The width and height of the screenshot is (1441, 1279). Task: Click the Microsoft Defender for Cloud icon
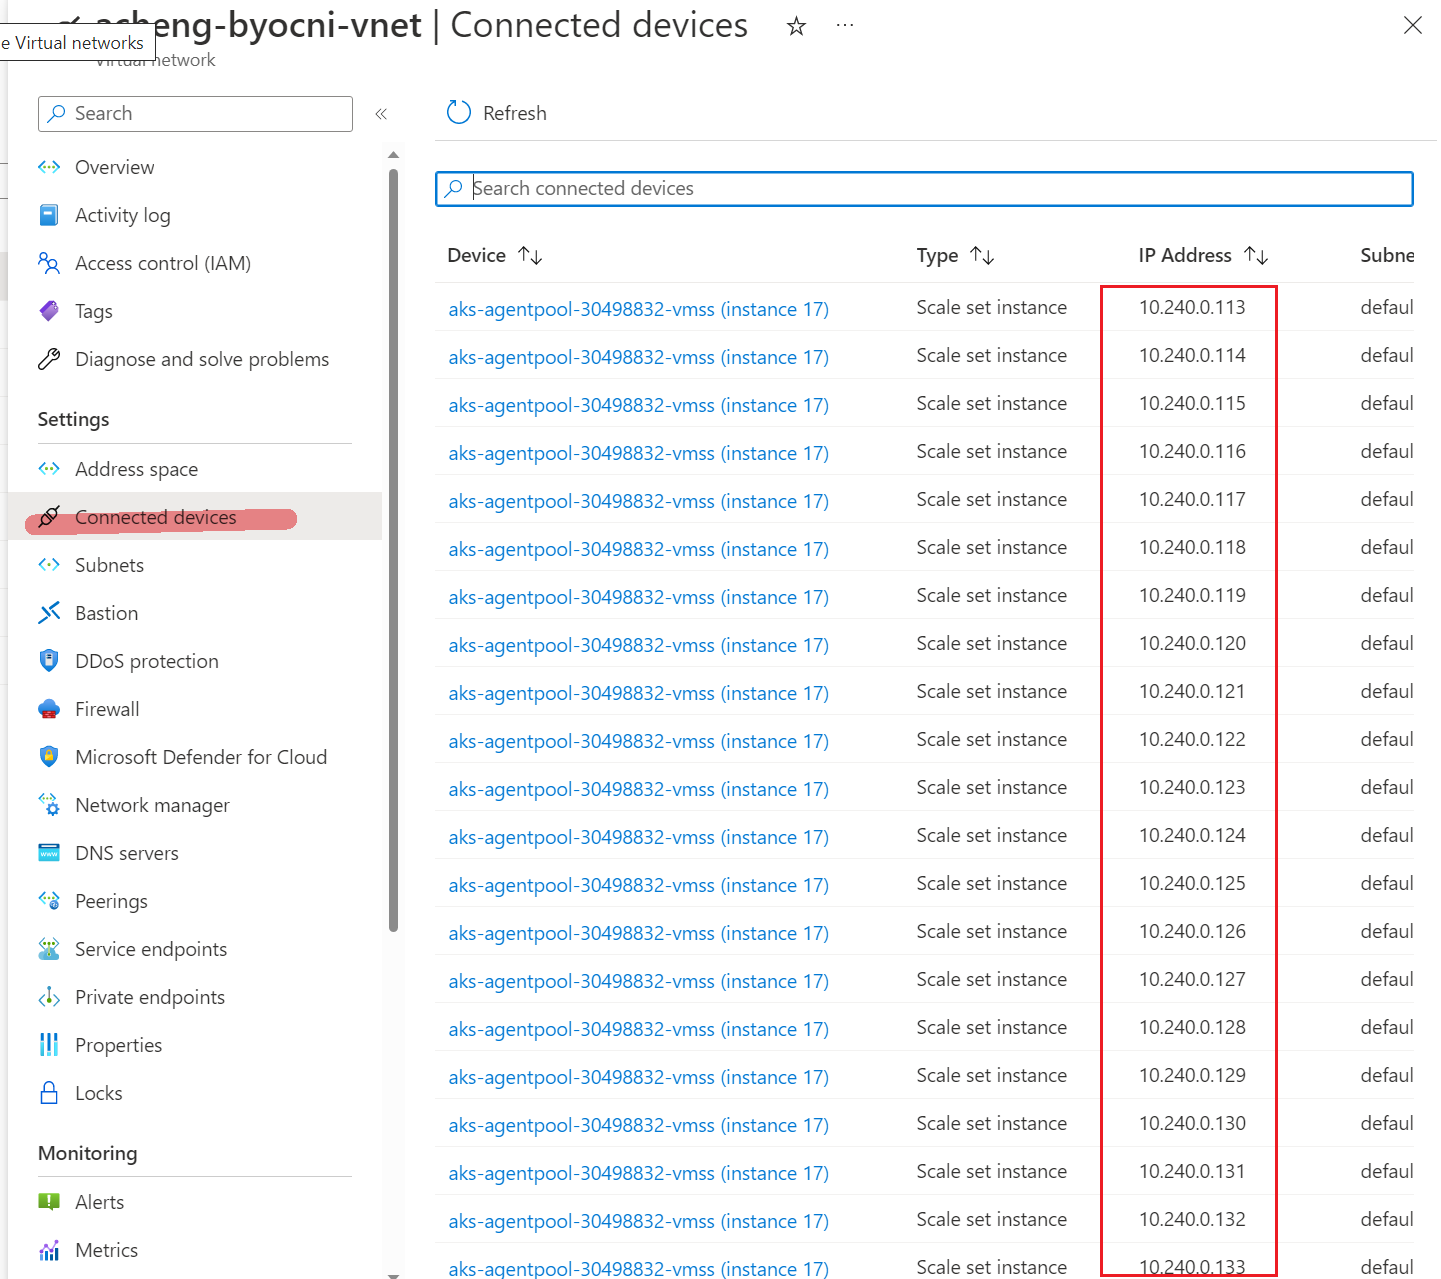49,757
